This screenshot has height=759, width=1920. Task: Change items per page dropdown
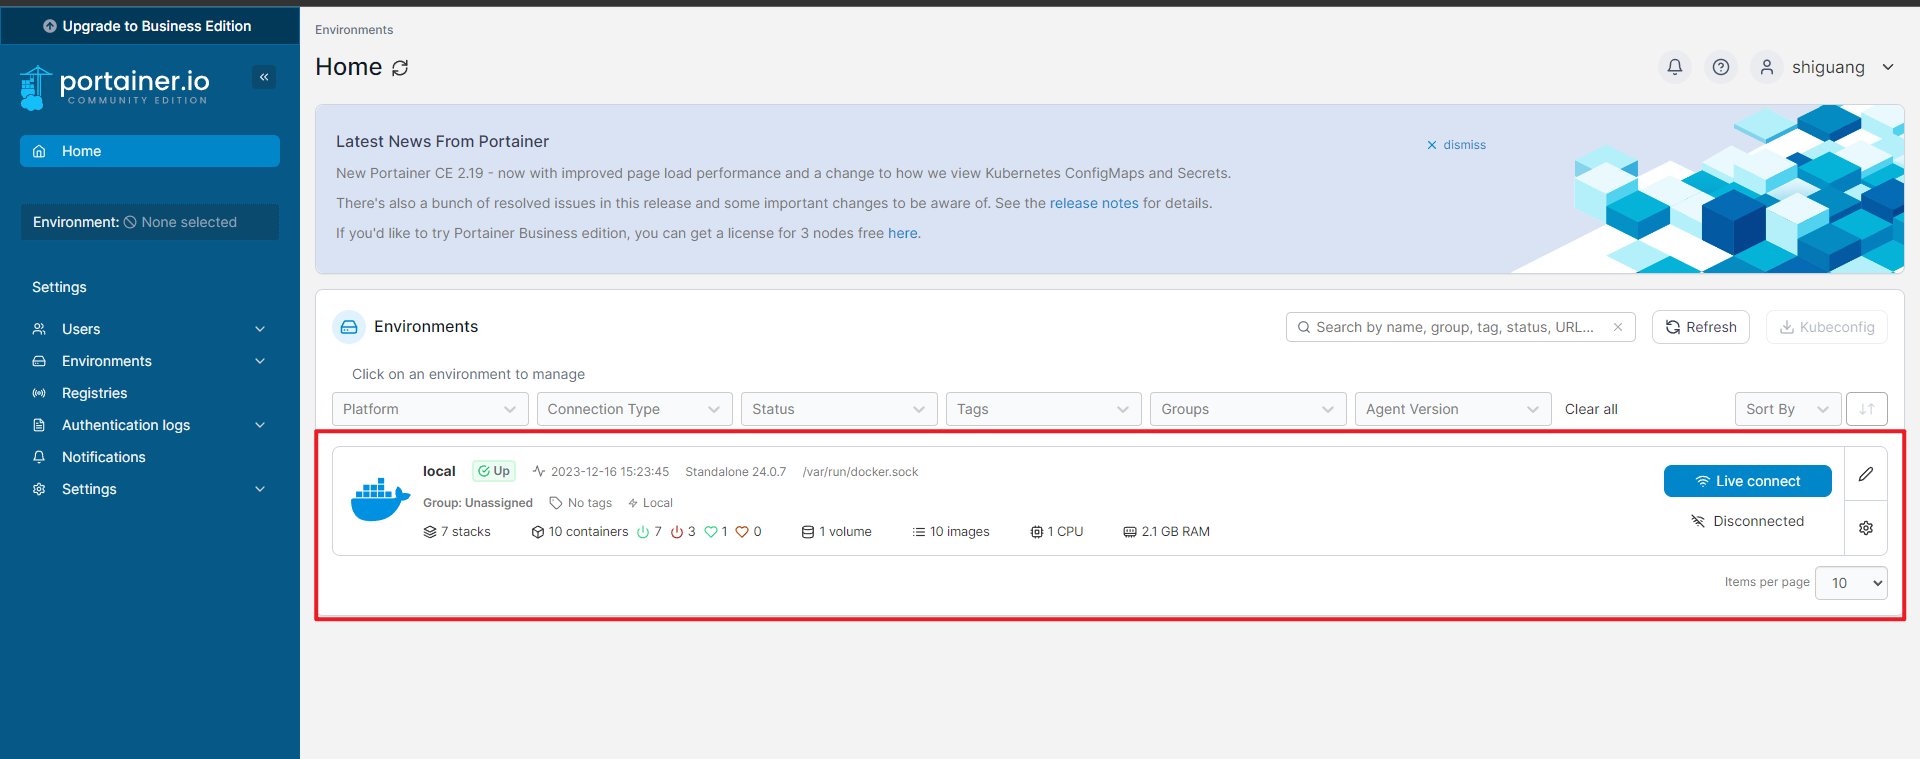click(1852, 583)
